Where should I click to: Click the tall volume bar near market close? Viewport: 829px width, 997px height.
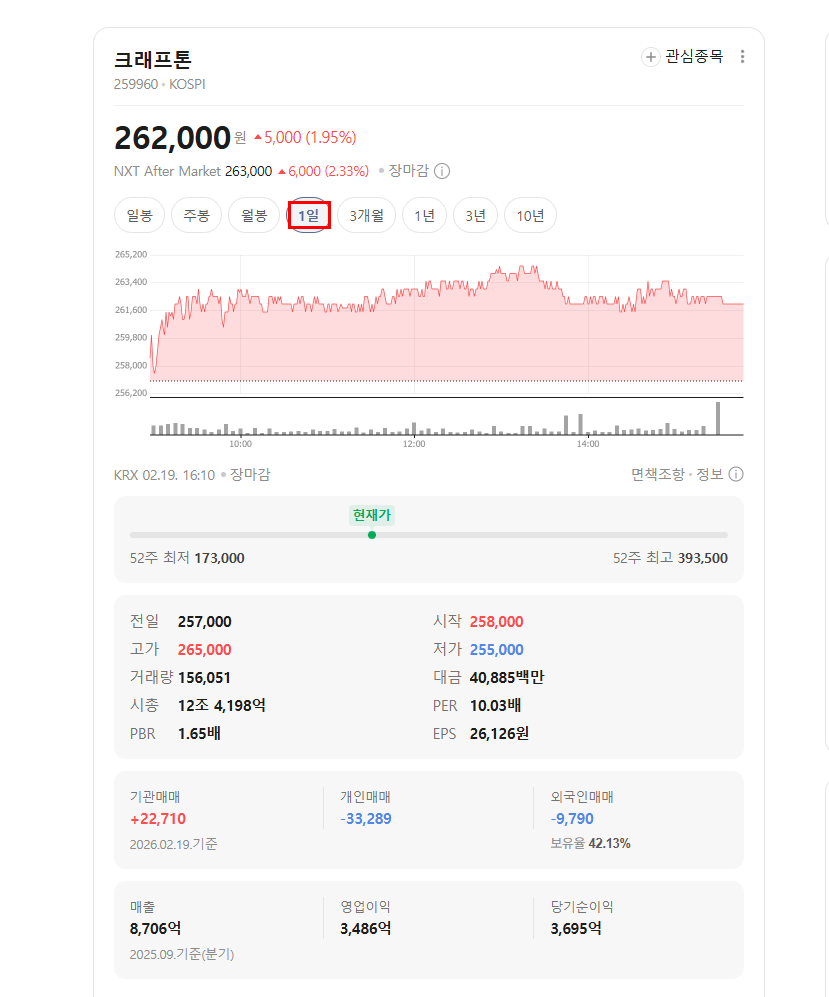[x=718, y=418]
